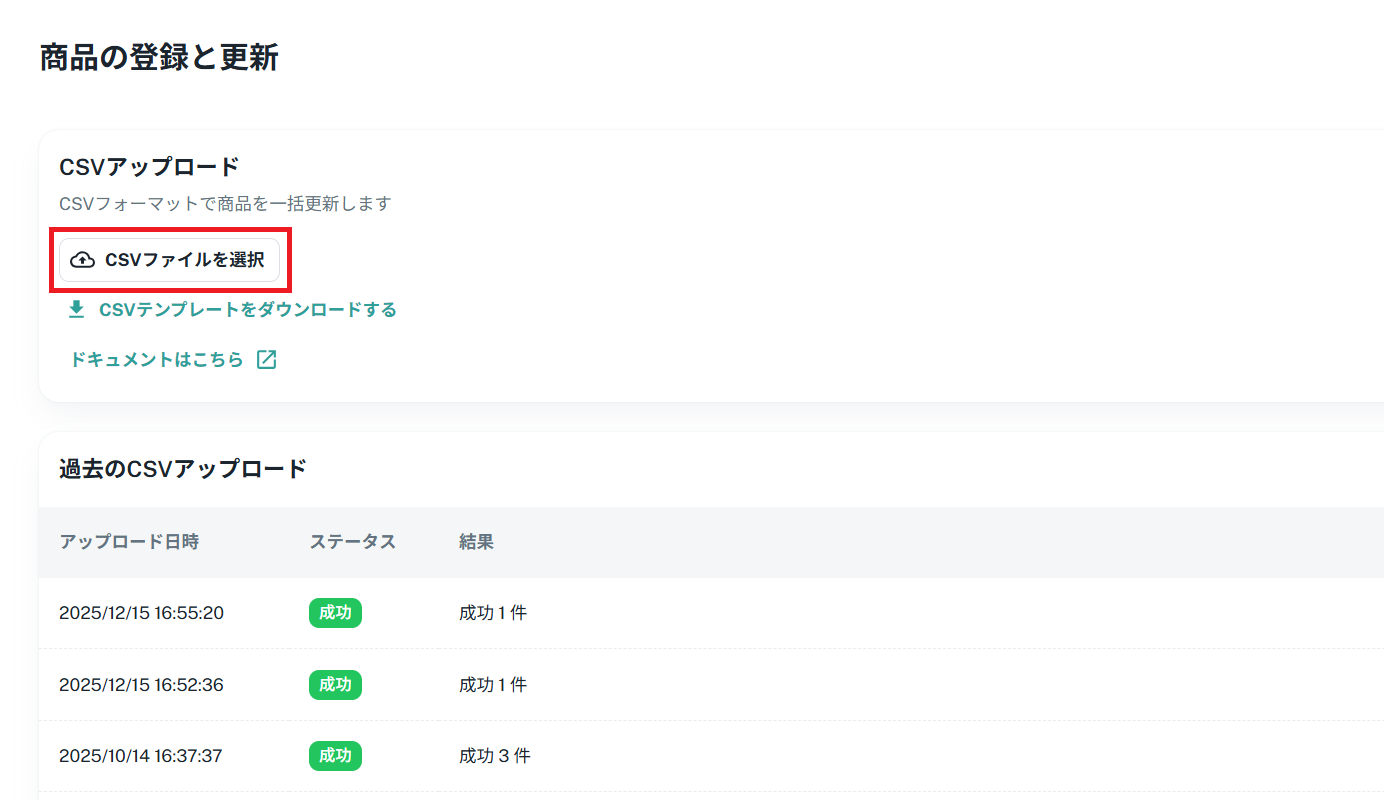This screenshot has width=1384, height=800.
Task: Click the 成功３件 result text
Action: 494,756
